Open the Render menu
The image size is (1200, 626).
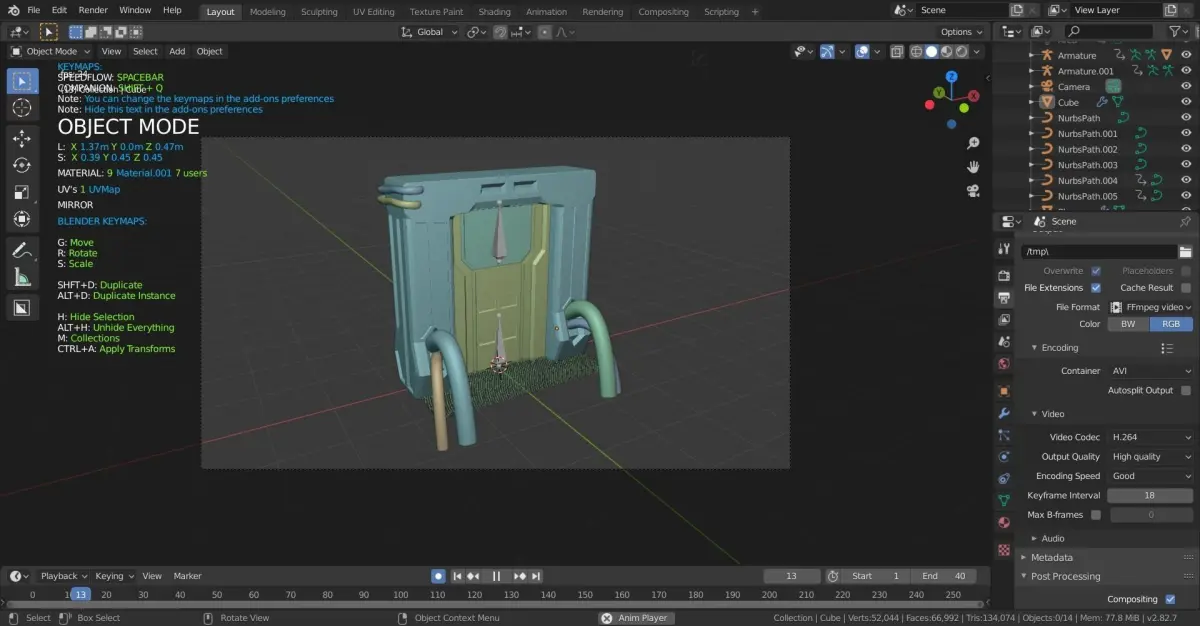tap(93, 10)
